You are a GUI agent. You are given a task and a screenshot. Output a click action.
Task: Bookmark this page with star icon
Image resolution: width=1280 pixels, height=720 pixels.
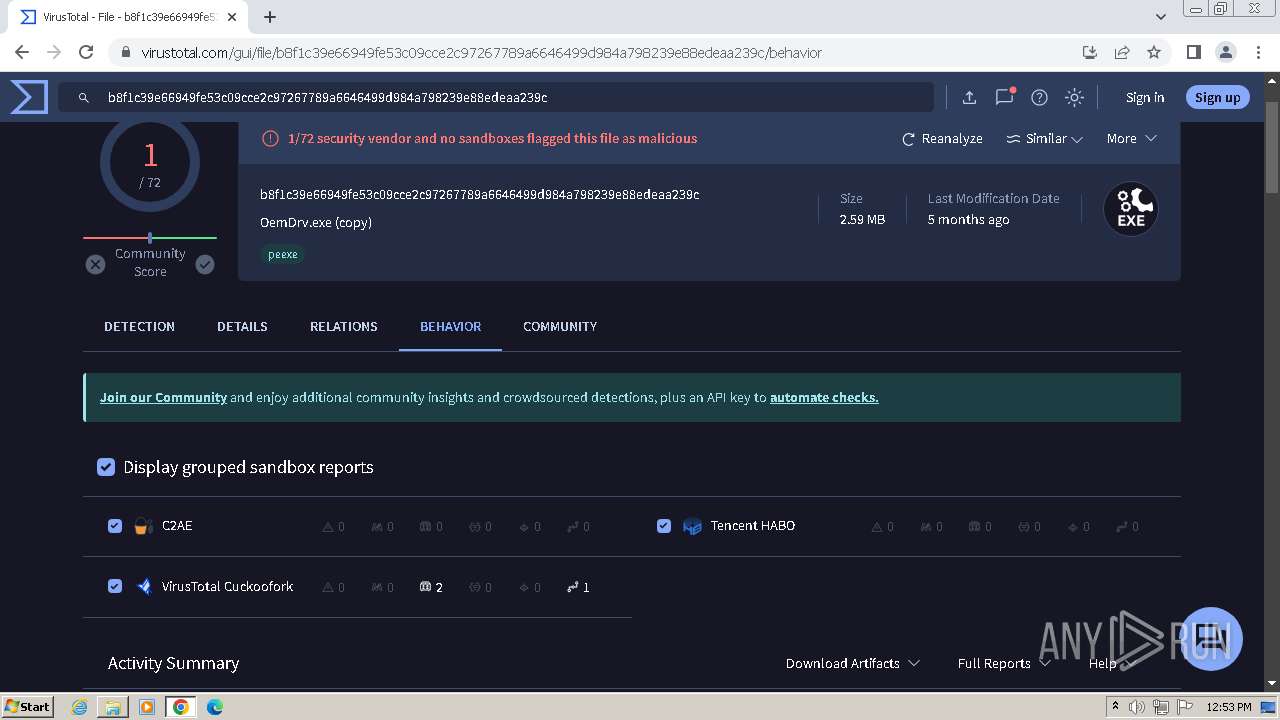(x=1154, y=52)
